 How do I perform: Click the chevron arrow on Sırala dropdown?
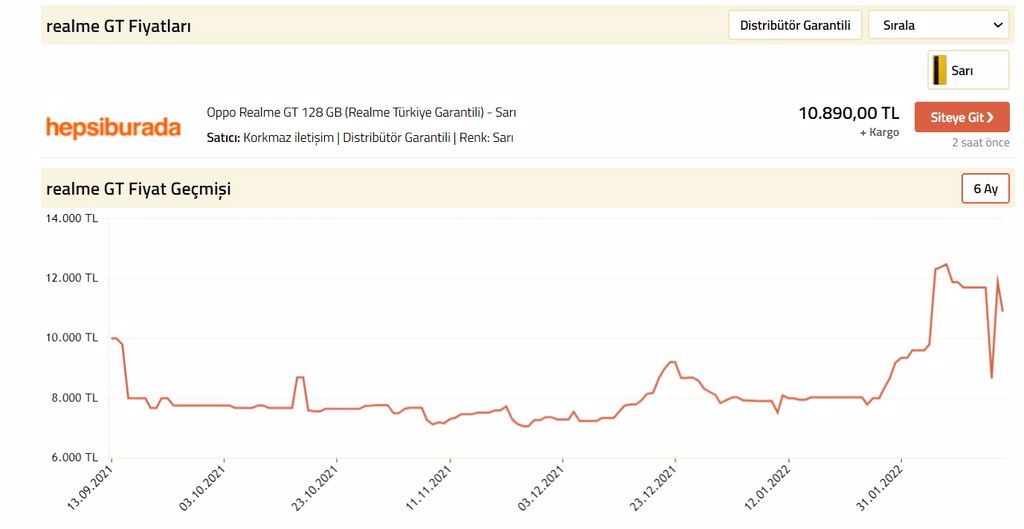pyautogui.click(x=998, y=25)
